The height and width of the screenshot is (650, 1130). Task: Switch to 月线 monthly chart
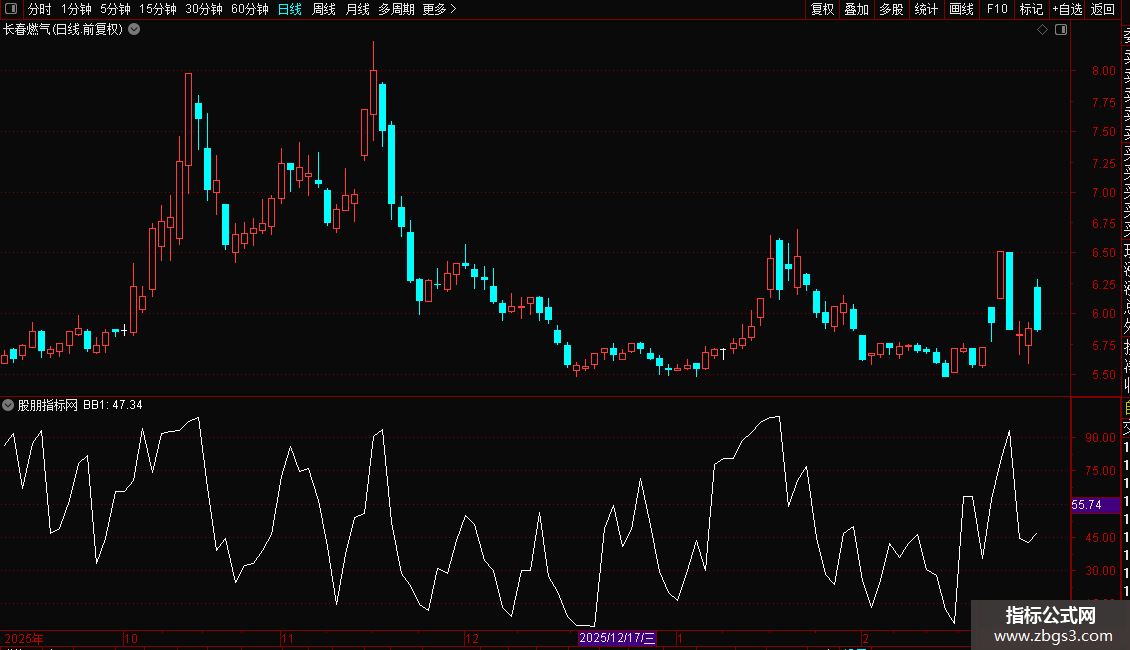357,9
